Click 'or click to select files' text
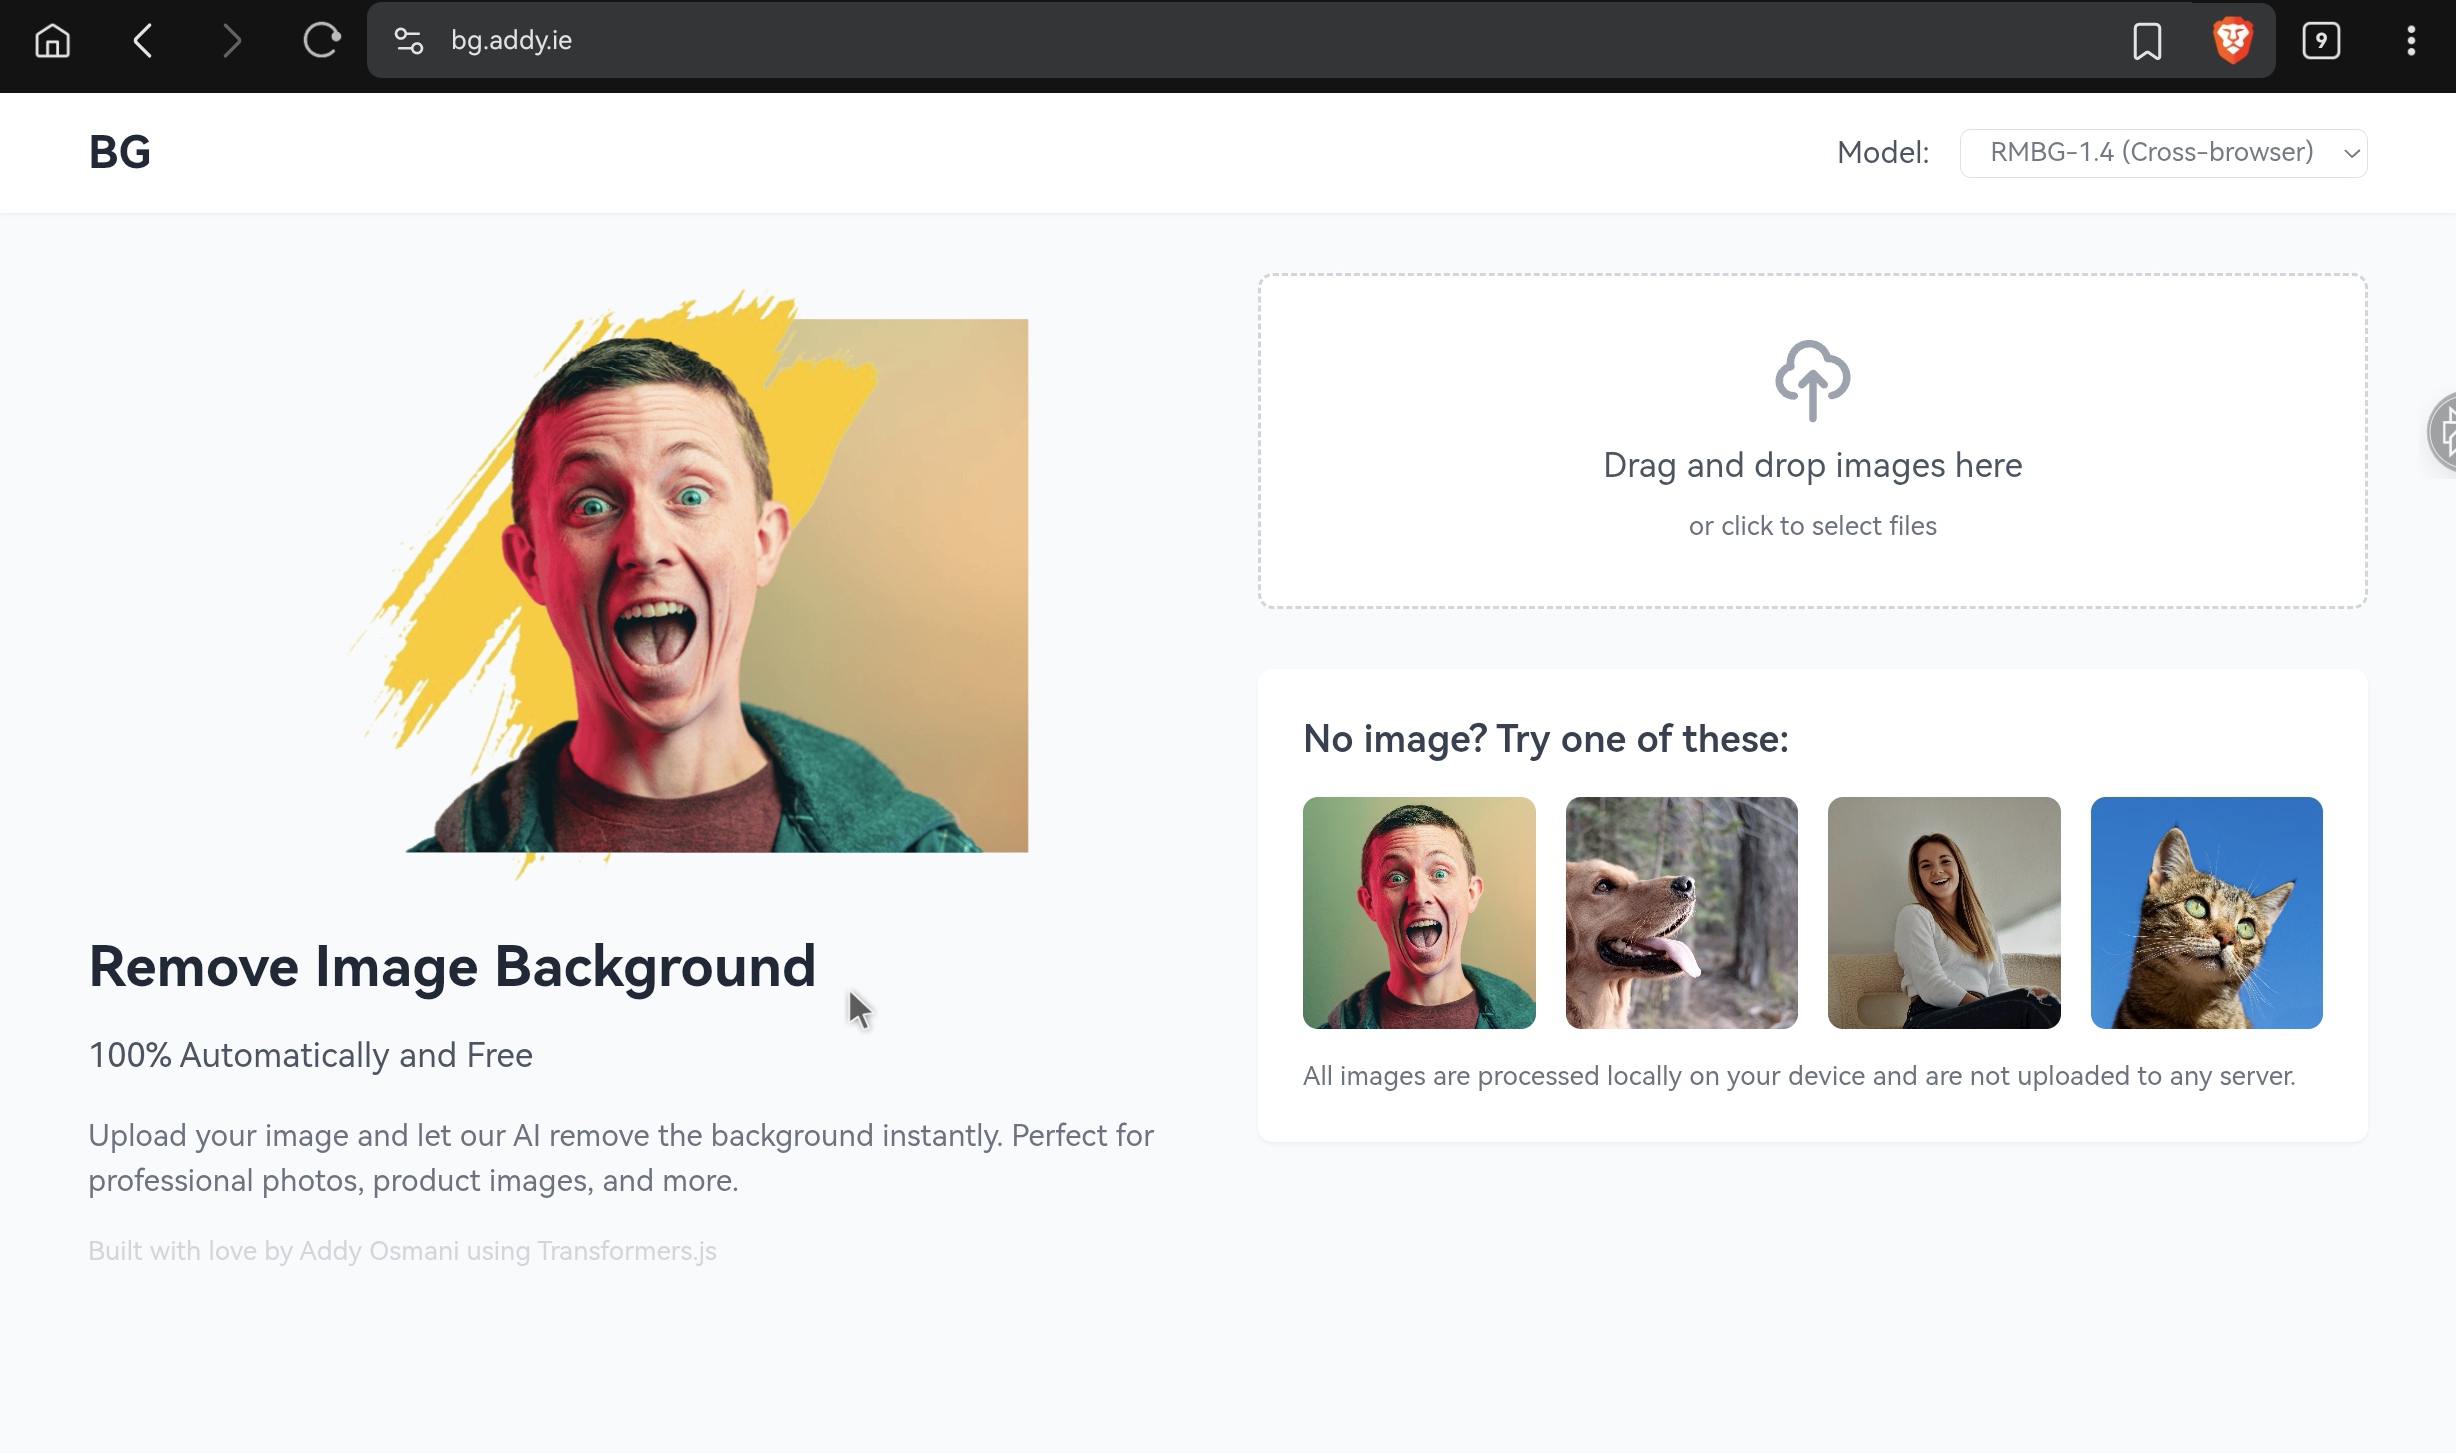This screenshot has width=2456, height=1453. tap(1812, 526)
